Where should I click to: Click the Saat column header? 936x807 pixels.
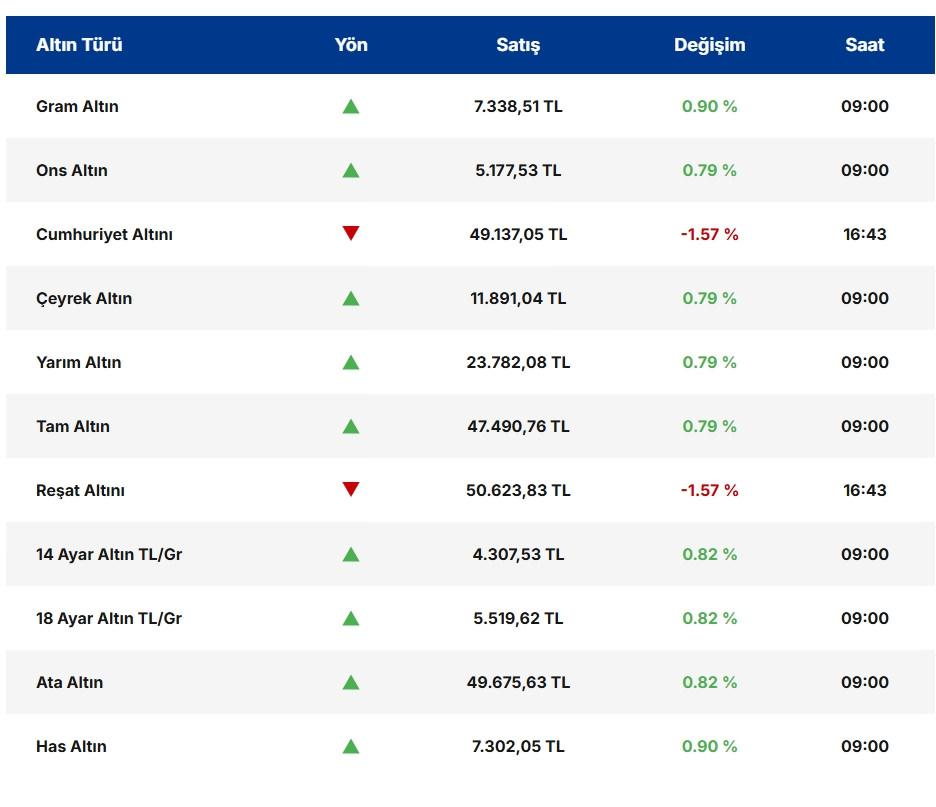(x=864, y=45)
